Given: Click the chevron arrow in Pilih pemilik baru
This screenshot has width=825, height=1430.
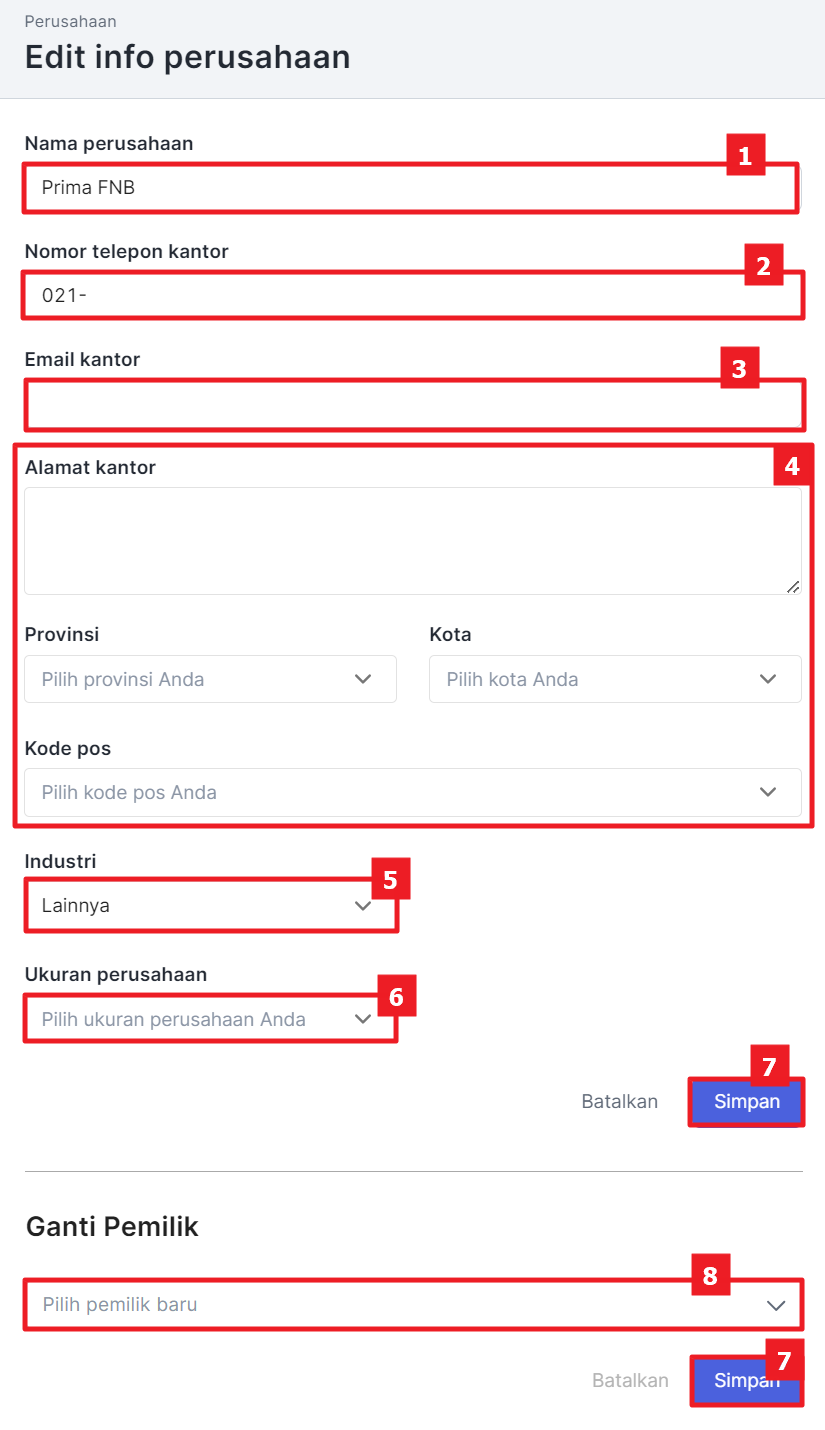Looking at the screenshot, I should pyautogui.click(x=776, y=1305).
